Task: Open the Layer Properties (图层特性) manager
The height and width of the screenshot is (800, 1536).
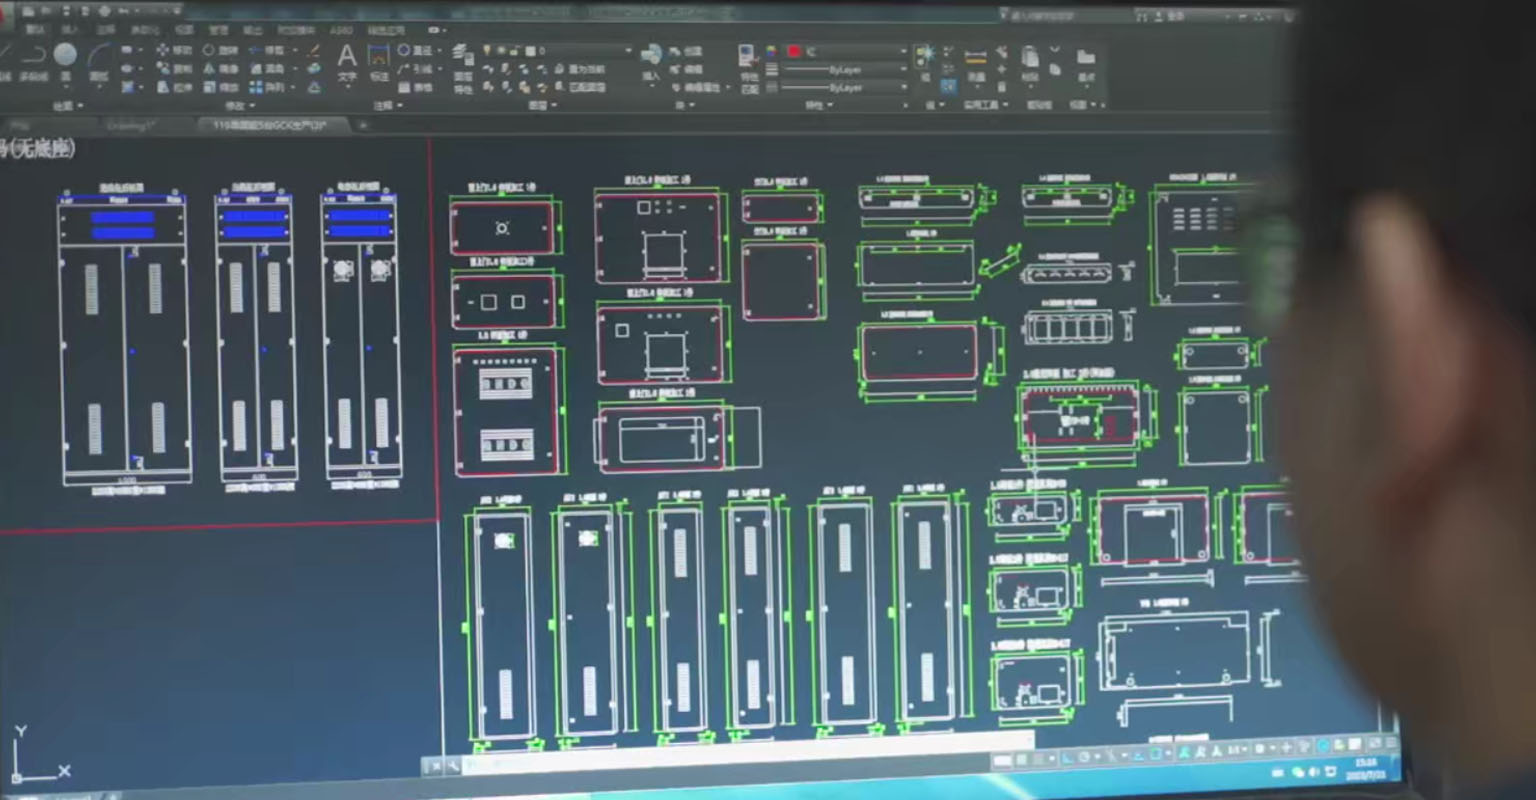Action: 463,68
